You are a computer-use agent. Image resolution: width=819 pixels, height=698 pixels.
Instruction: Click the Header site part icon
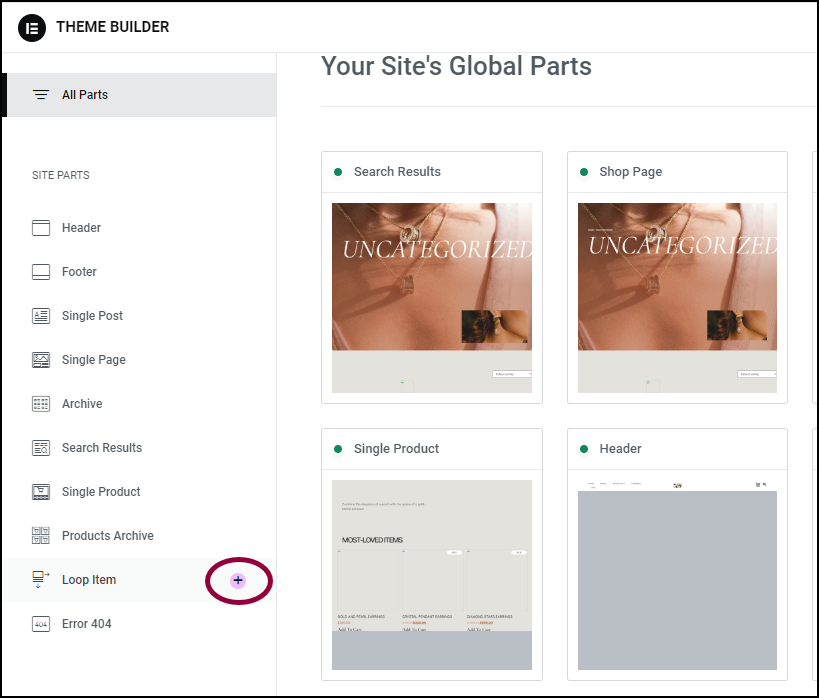[41, 228]
